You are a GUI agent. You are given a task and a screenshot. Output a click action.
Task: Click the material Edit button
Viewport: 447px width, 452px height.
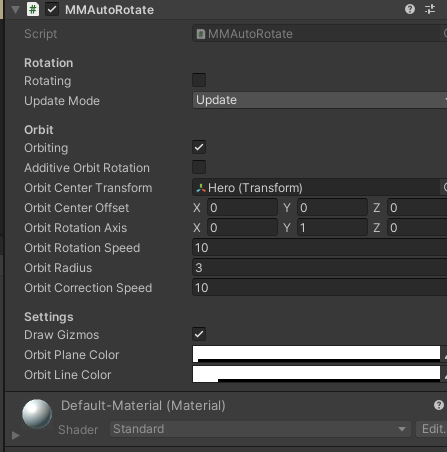tap(432, 429)
